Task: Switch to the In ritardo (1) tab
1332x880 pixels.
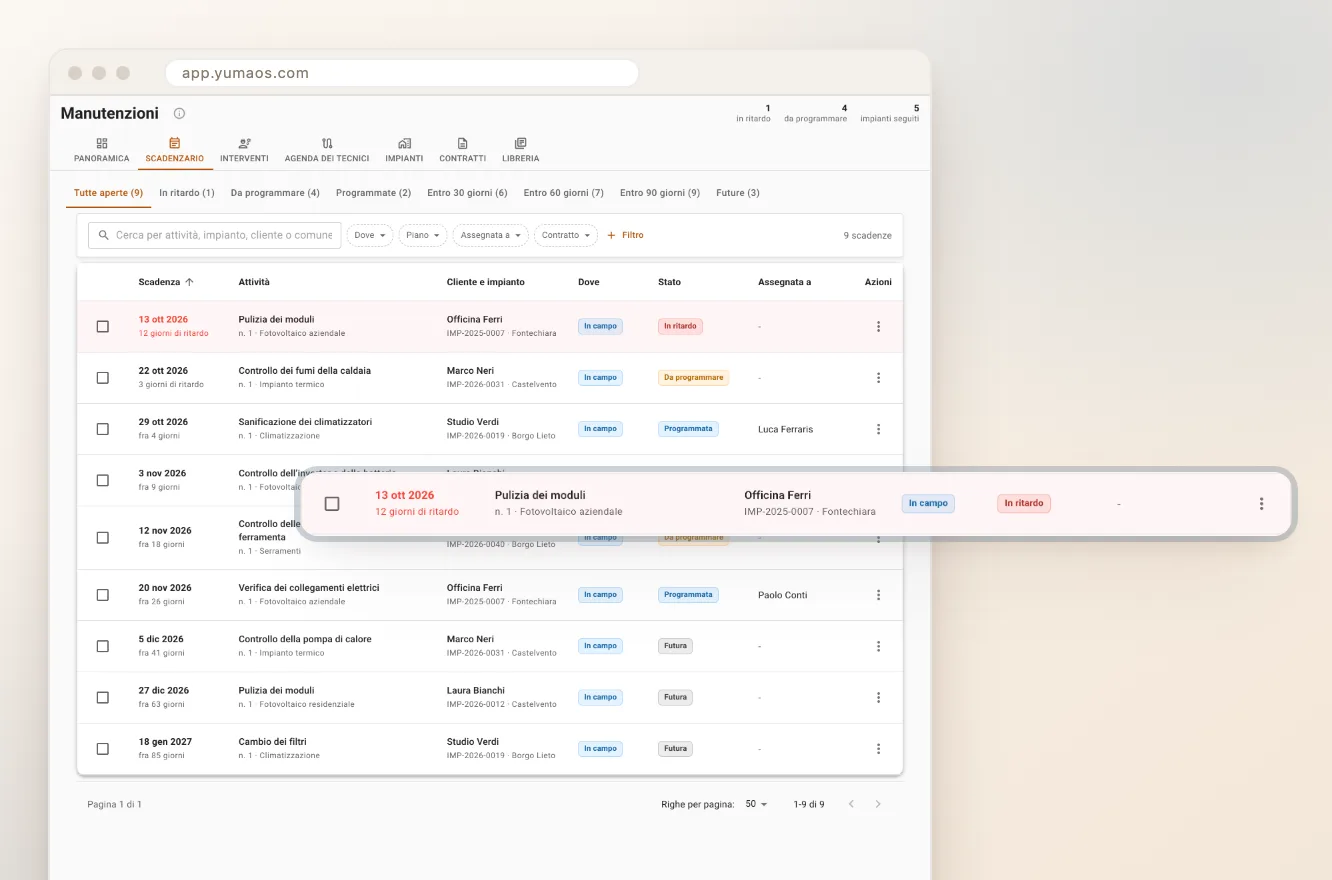Action: point(187,193)
